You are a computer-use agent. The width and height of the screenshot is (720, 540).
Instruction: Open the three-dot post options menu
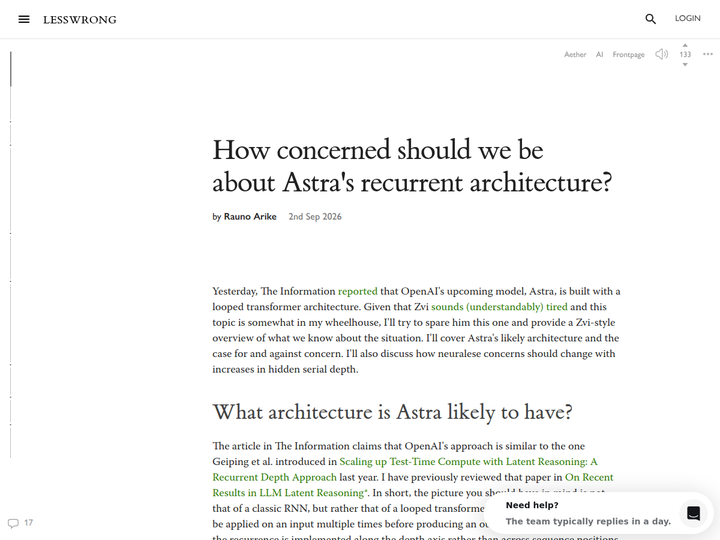point(708,54)
